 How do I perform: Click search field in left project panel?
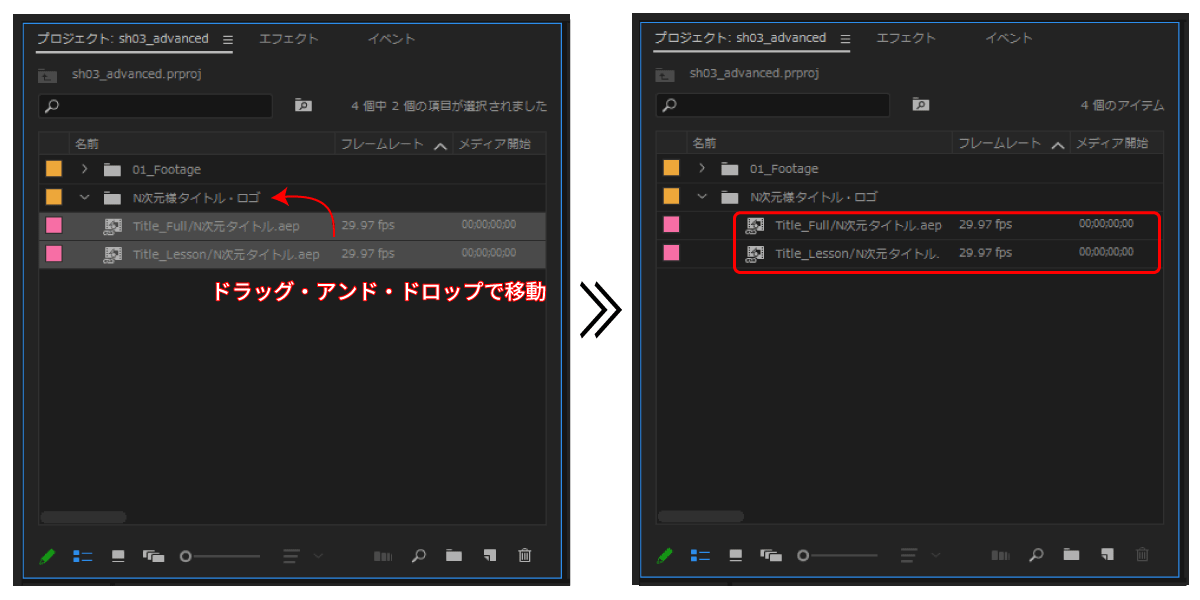click(x=155, y=105)
